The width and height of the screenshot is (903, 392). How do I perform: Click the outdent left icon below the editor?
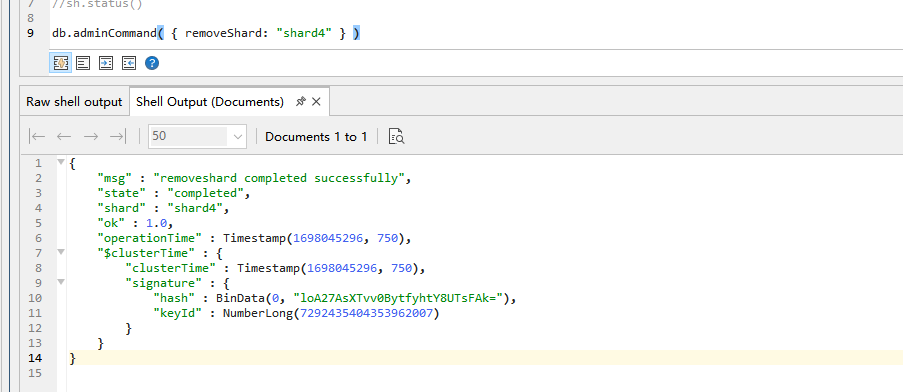pos(129,63)
